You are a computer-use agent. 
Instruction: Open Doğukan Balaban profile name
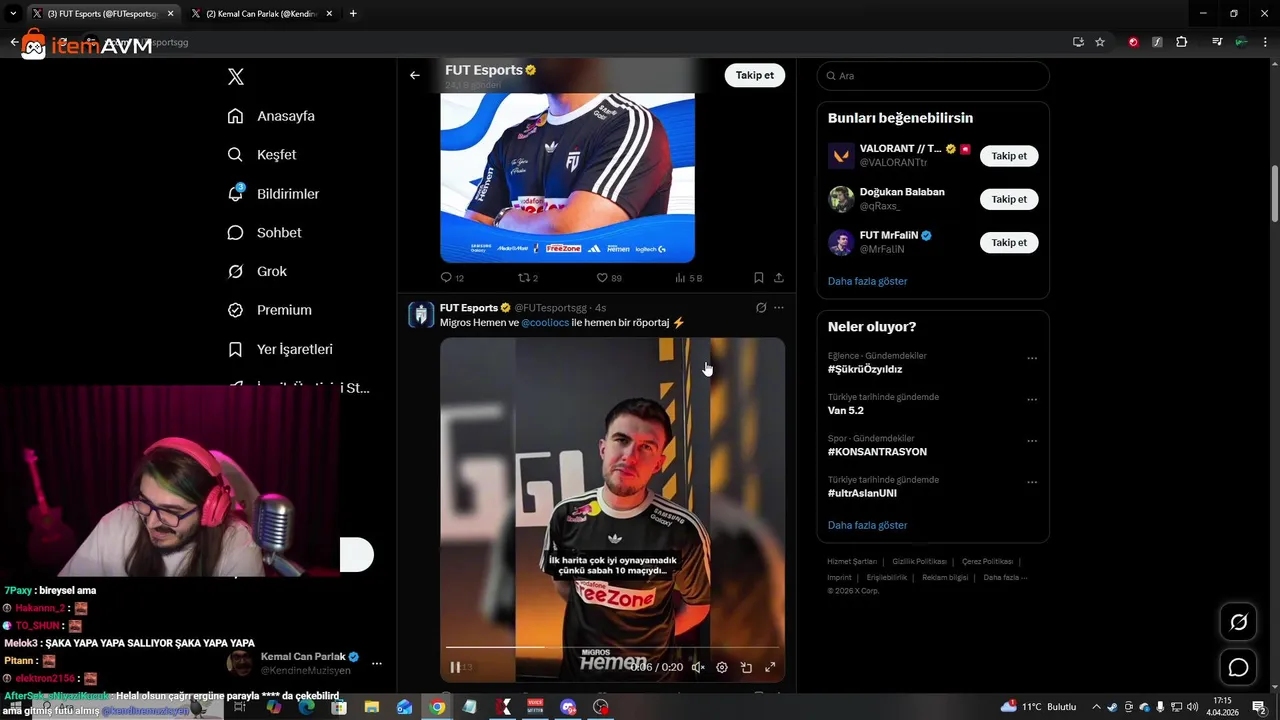tap(902, 192)
